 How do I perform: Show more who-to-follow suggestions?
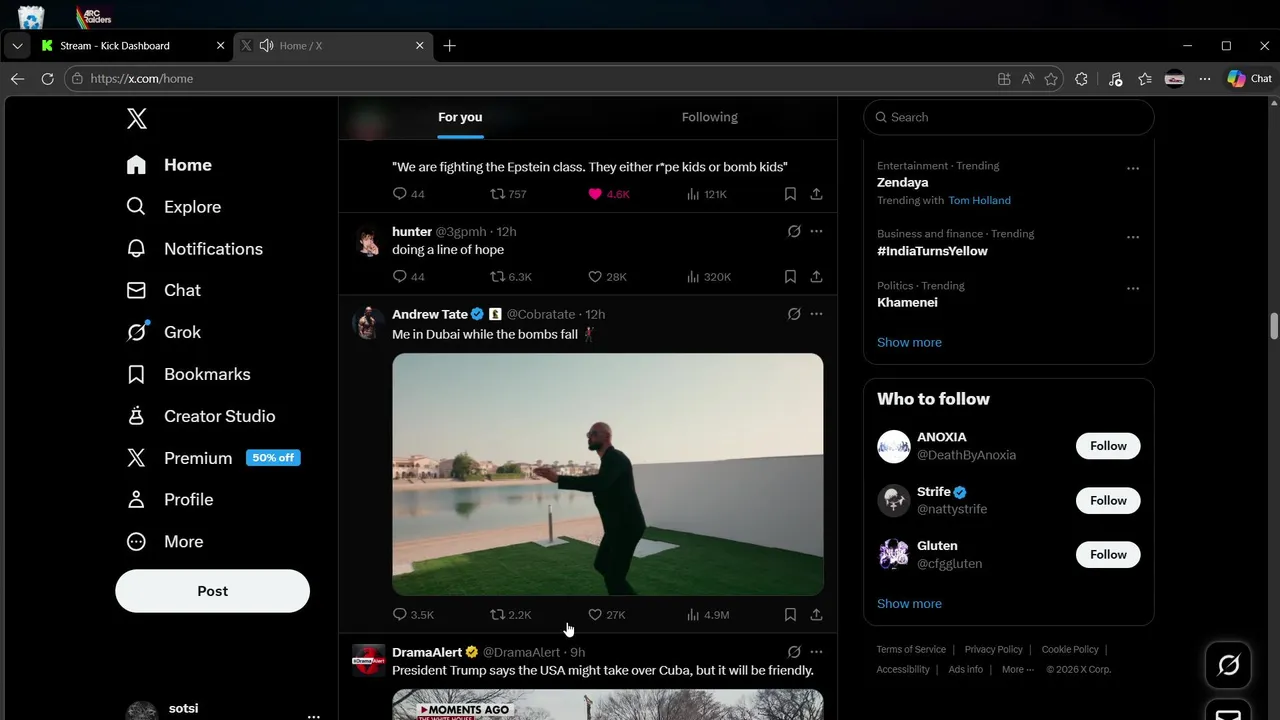(909, 603)
